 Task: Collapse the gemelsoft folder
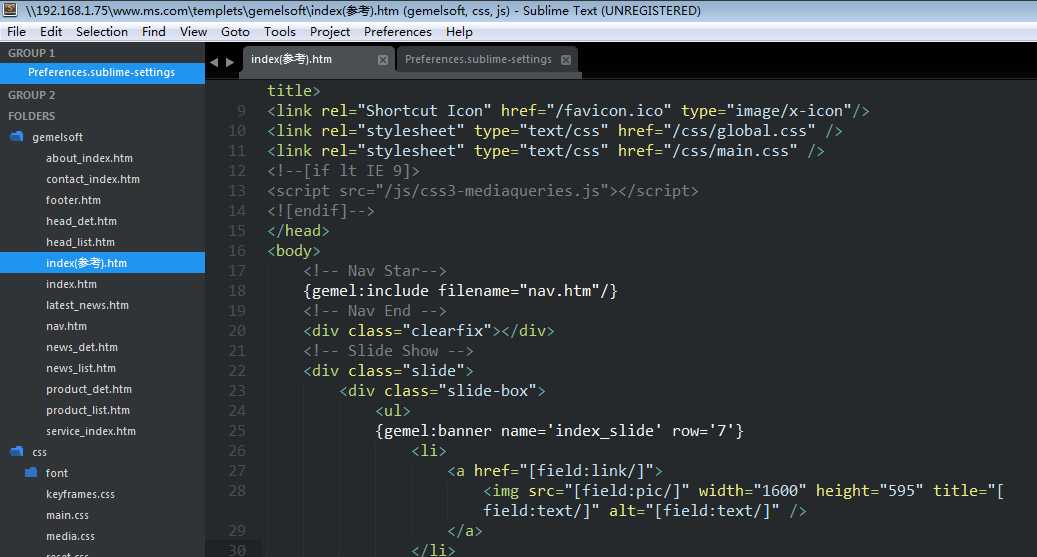[x=58, y=137]
